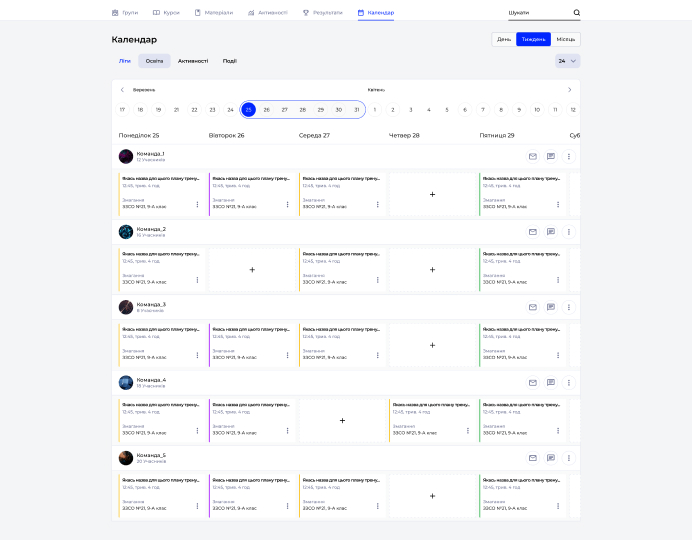692x540 pixels.
Task: Go to next dates with right chevron
Action: 569,90
